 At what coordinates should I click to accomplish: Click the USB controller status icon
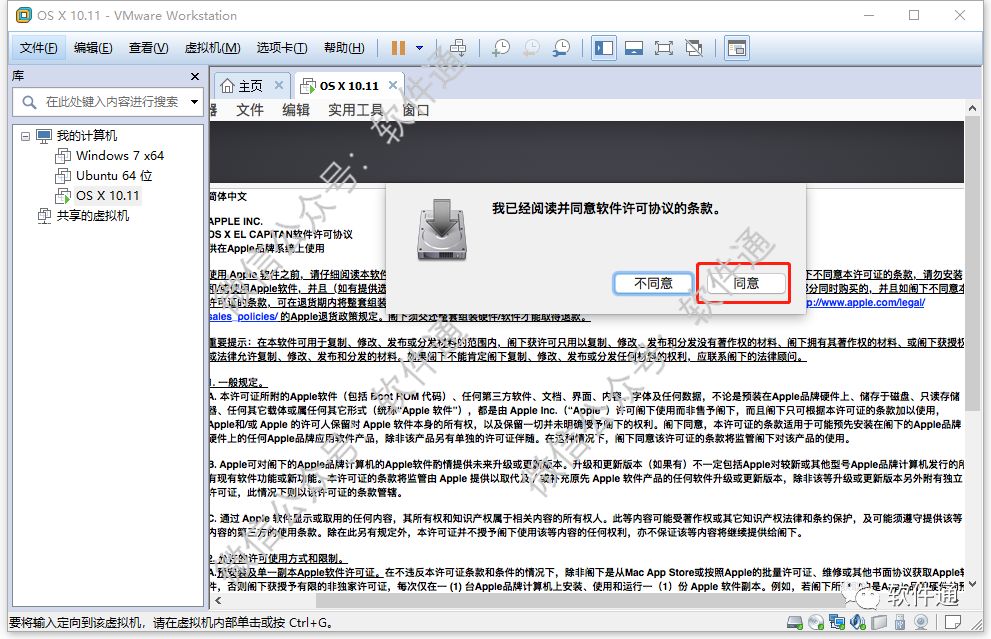click(900, 623)
